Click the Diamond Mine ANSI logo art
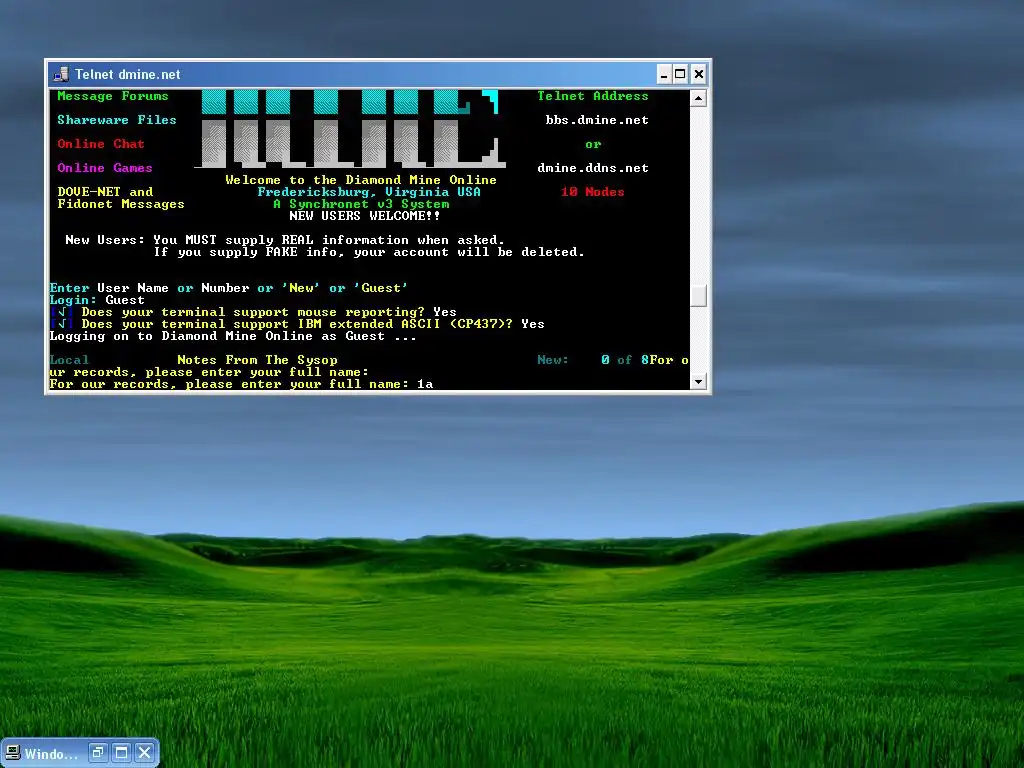The image size is (1024, 768). (350, 129)
